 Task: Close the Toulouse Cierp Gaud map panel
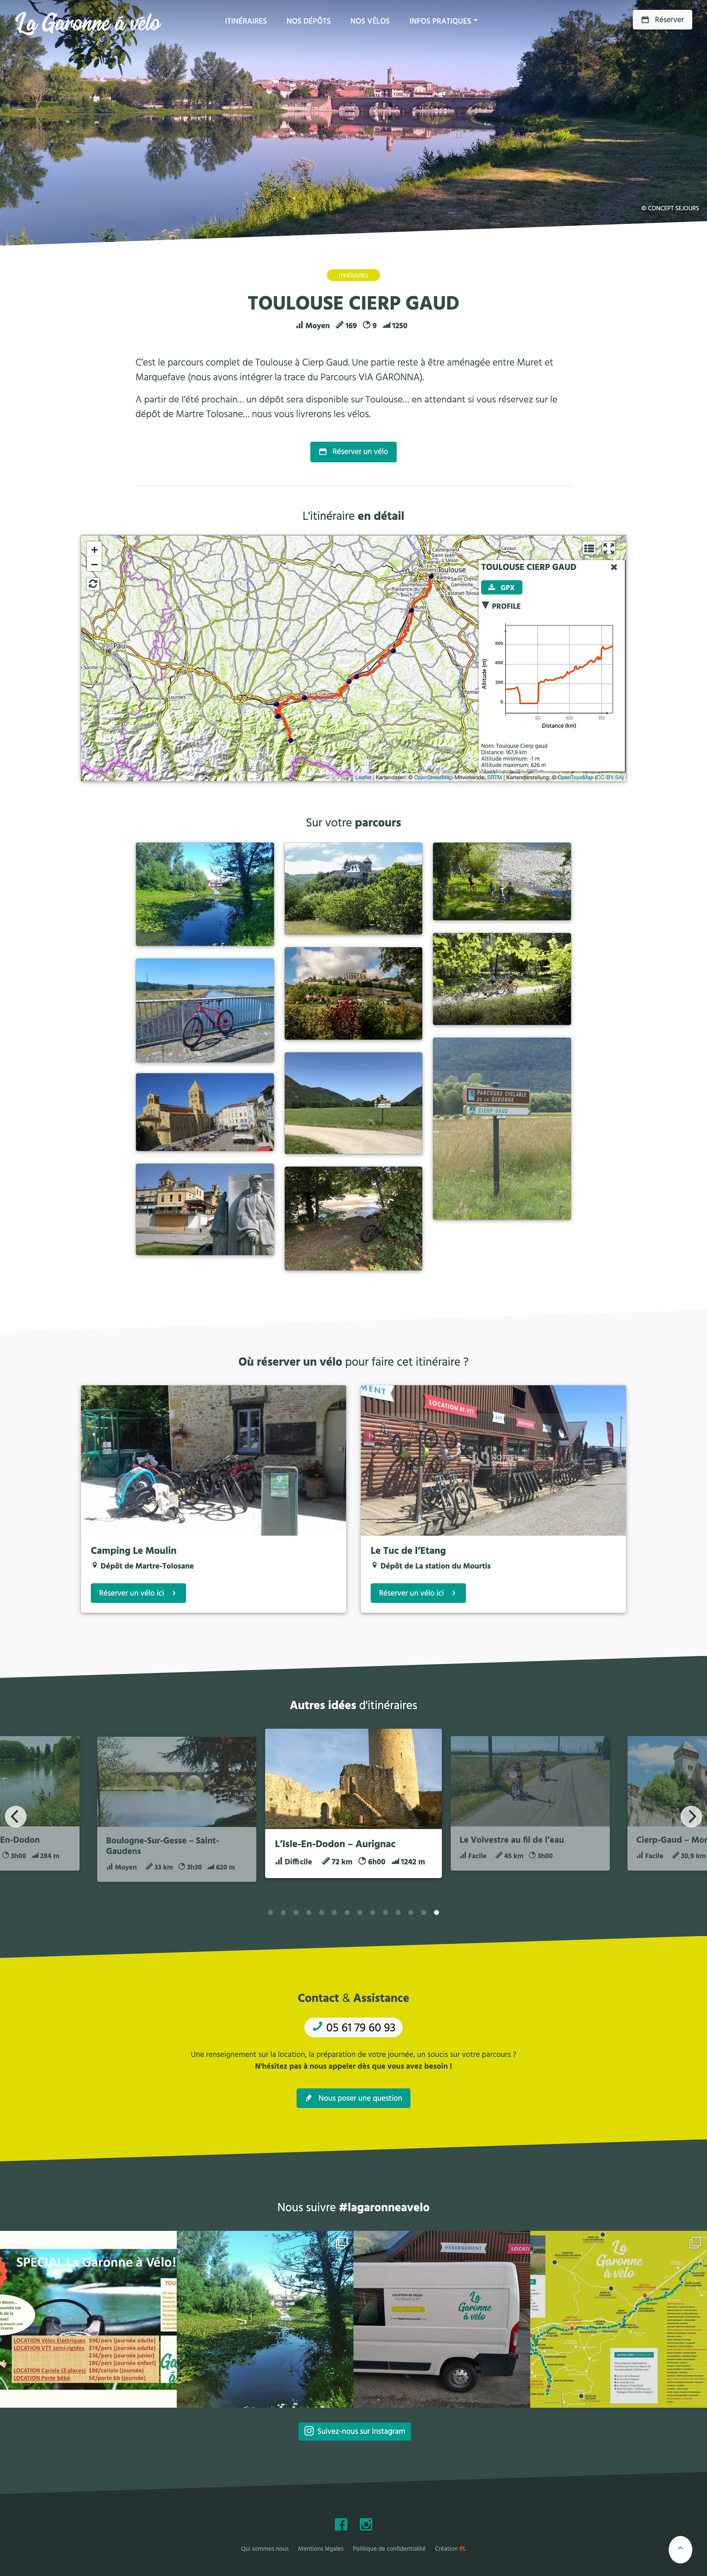pos(614,567)
